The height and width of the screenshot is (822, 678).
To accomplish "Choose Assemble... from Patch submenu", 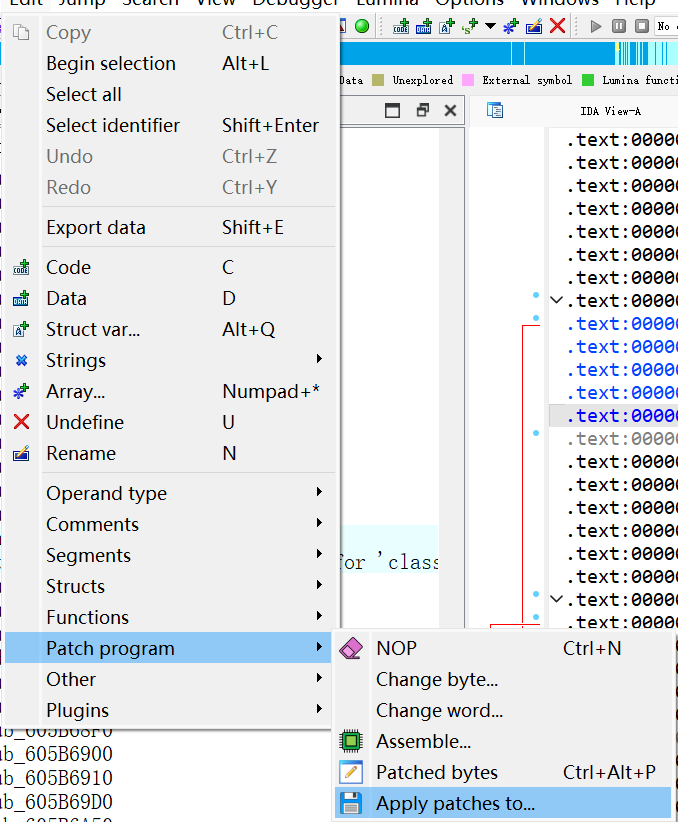I will click(x=503, y=741).
